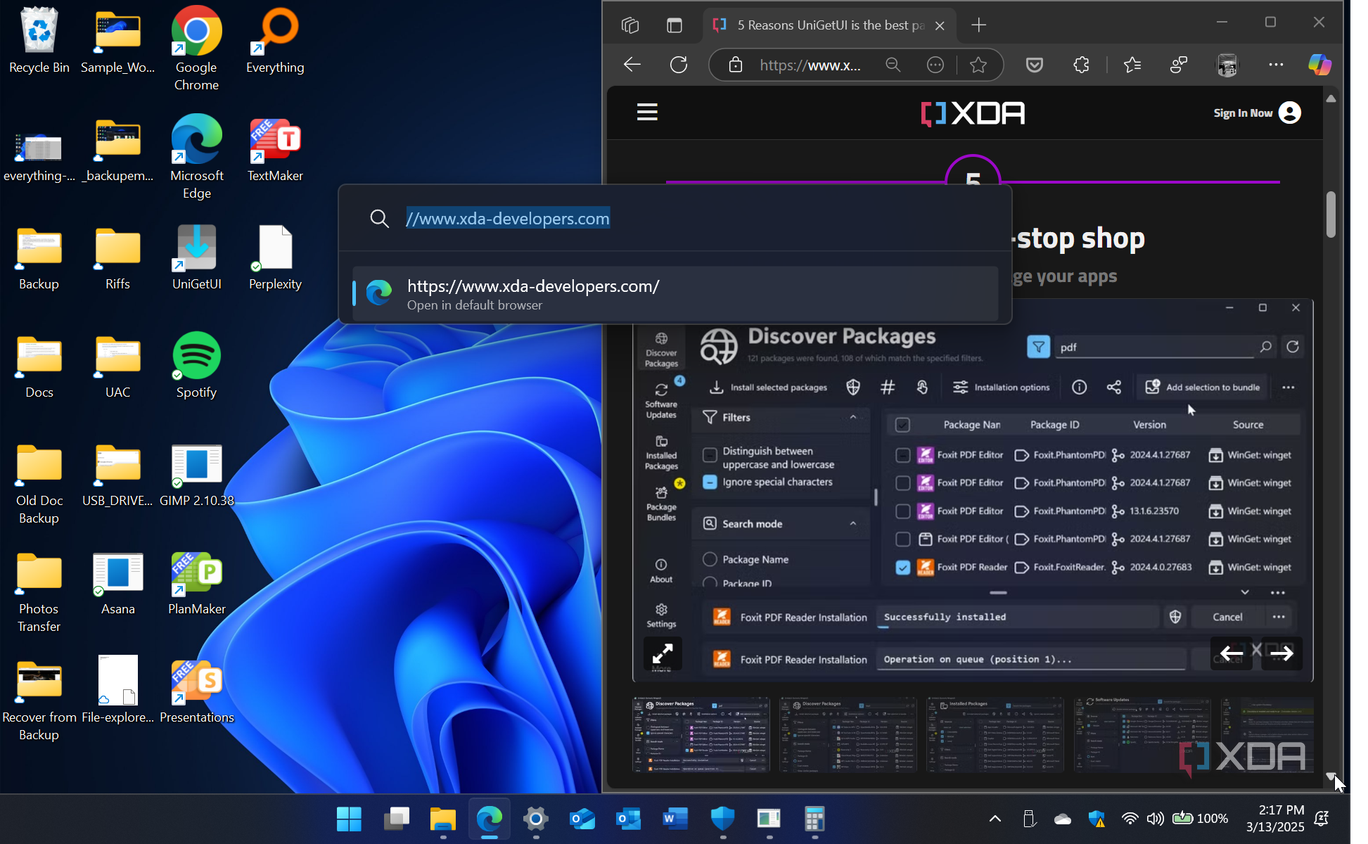This screenshot has height=844, width=1368.
Task: Select the Everything desktop shortcut
Action: tap(275, 41)
